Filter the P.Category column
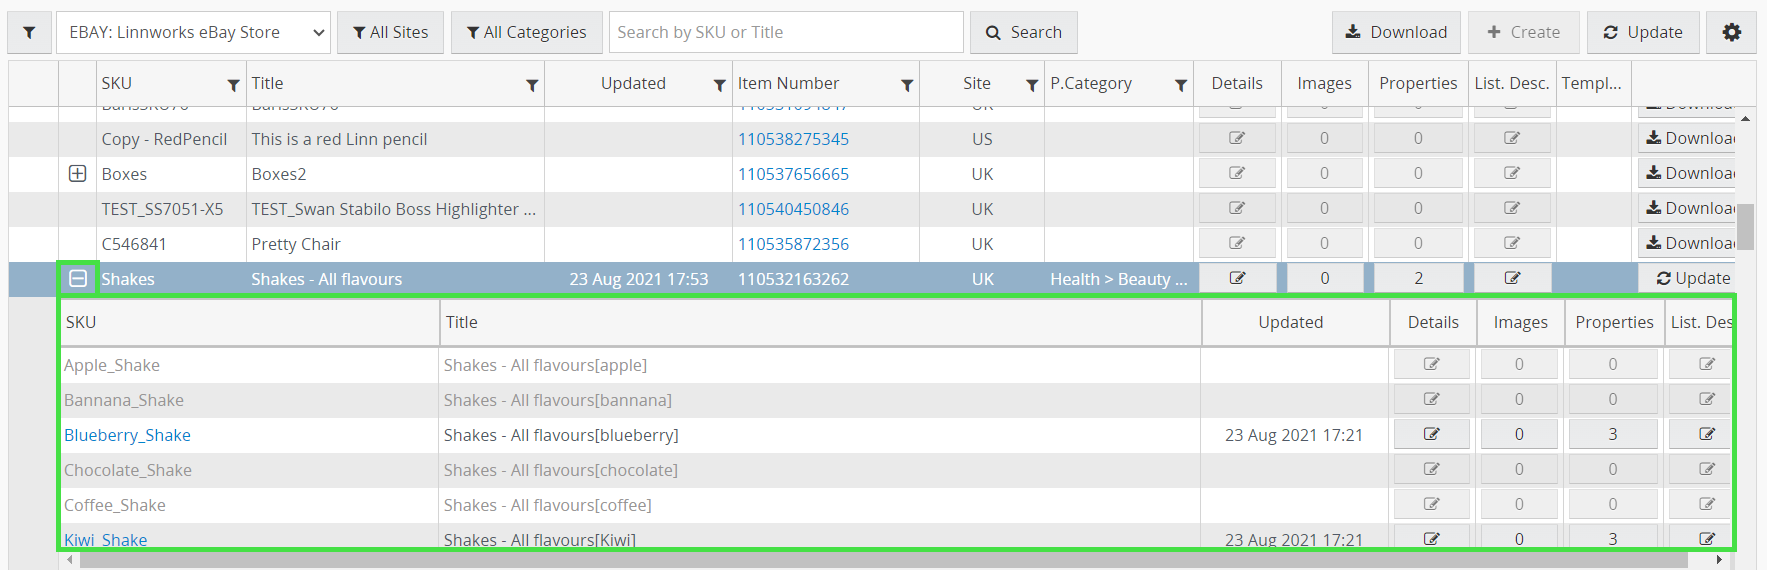Image resolution: width=1767 pixels, height=570 pixels. click(x=1180, y=85)
